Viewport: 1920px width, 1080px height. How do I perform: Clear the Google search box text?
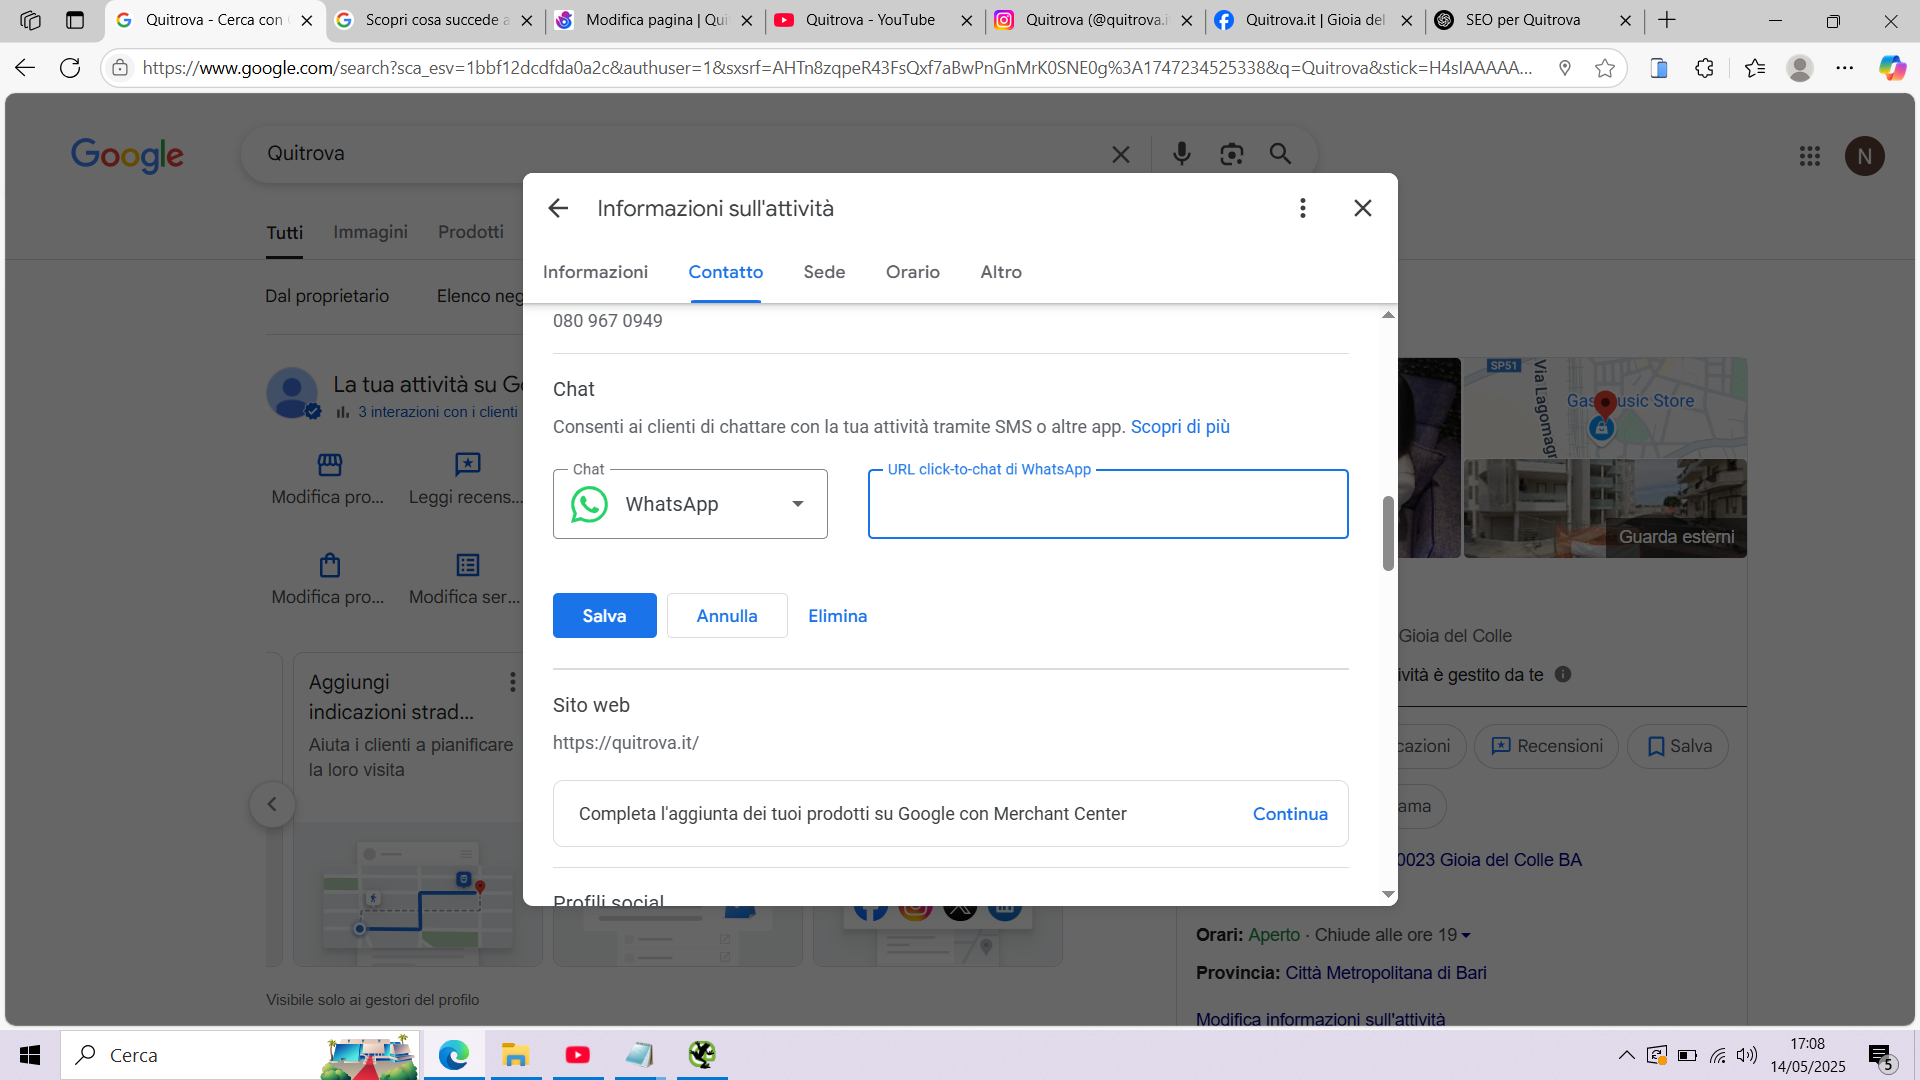[1121, 154]
